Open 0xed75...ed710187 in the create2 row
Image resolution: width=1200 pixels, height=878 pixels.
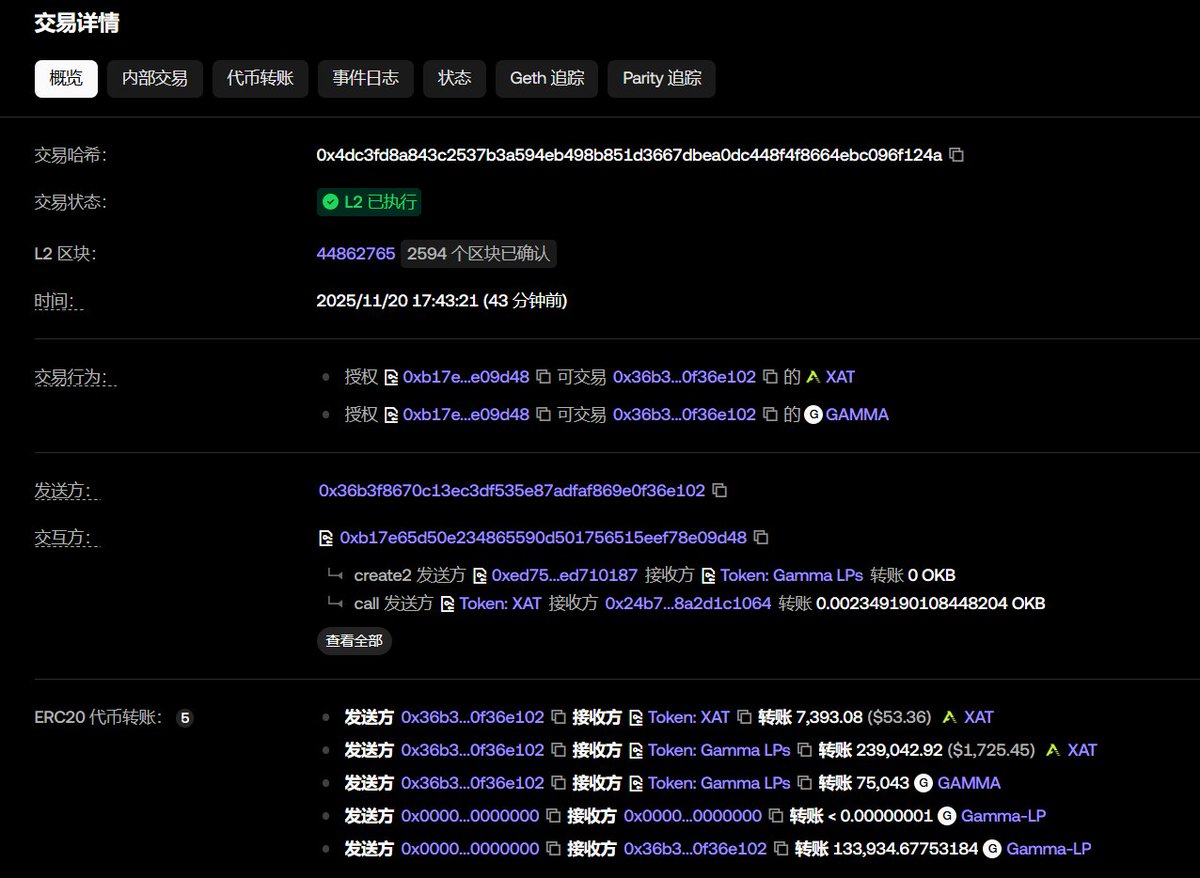(565, 575)
